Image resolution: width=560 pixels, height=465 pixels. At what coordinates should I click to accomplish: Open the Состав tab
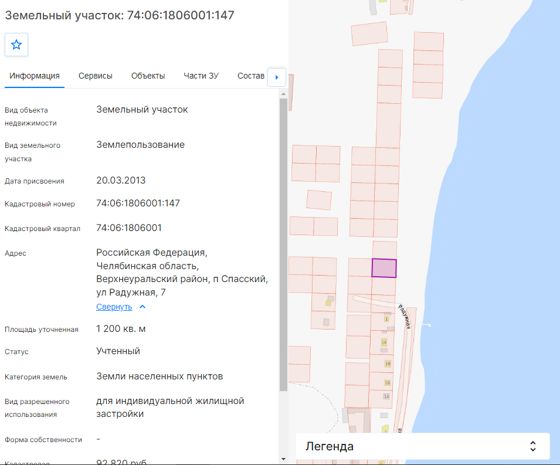251,76
